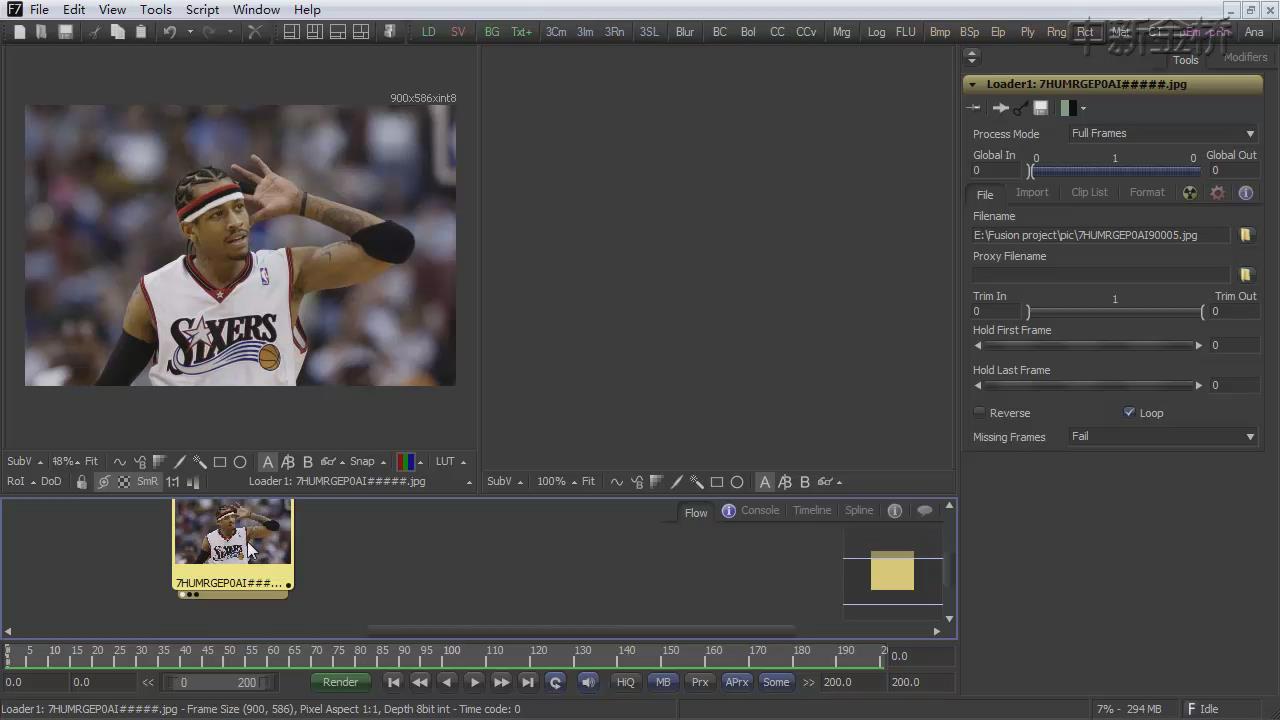The height and width of the screenshot is (720, 1280).
Task: Open the Missing Frames dropdown
Action: coord(1163,437)
